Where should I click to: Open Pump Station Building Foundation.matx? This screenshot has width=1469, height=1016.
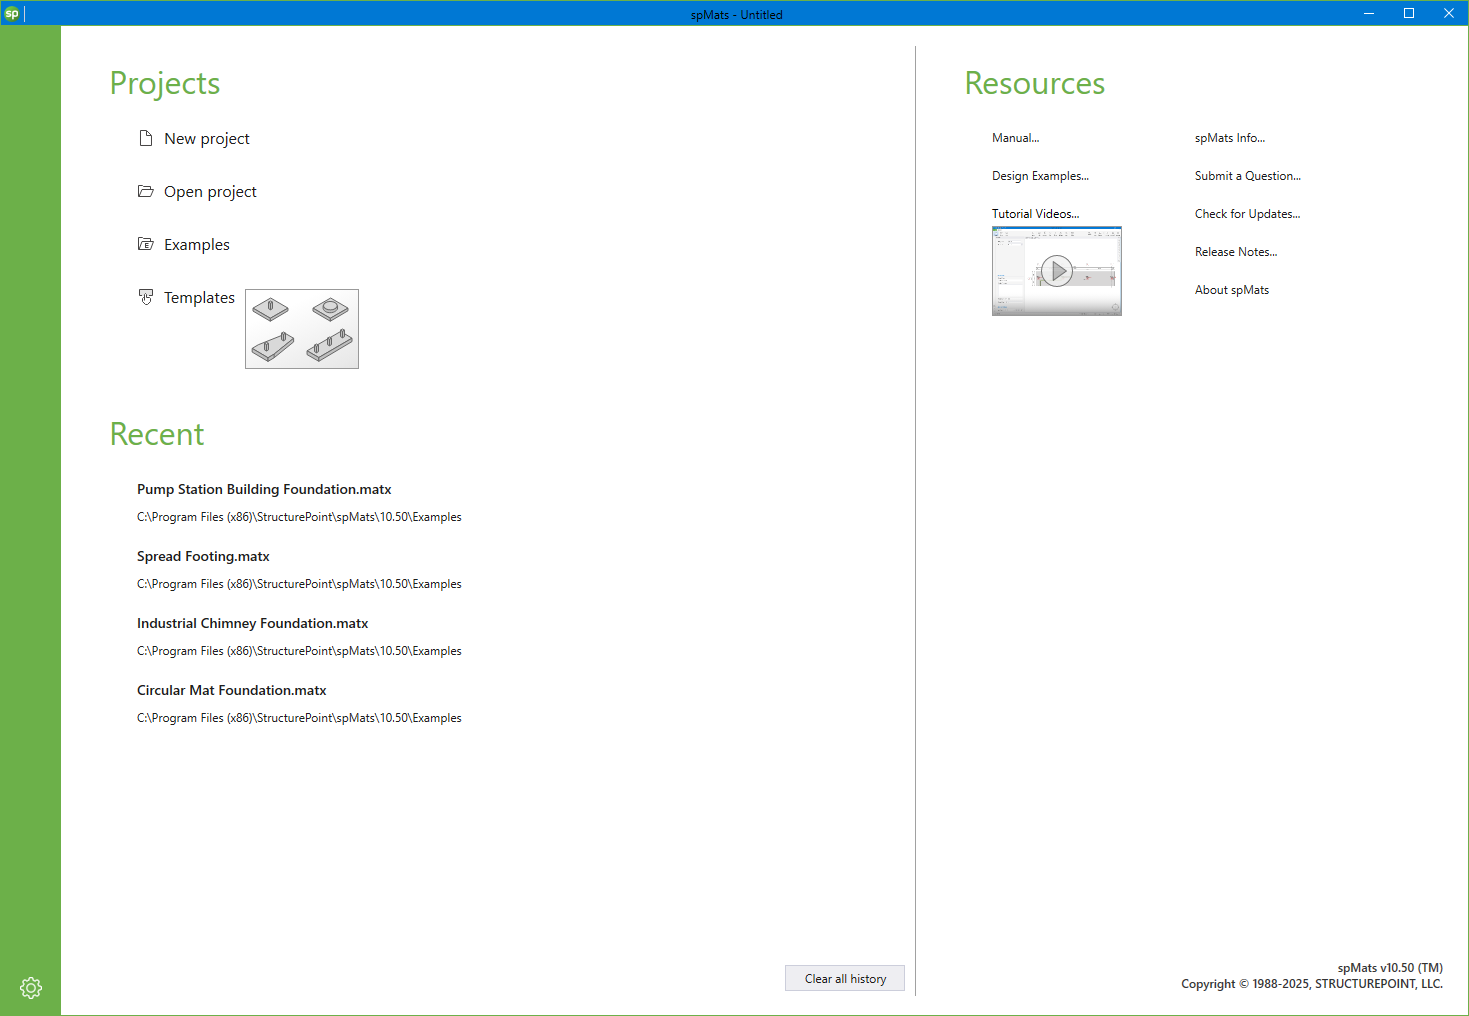click(x=264, y=489)
